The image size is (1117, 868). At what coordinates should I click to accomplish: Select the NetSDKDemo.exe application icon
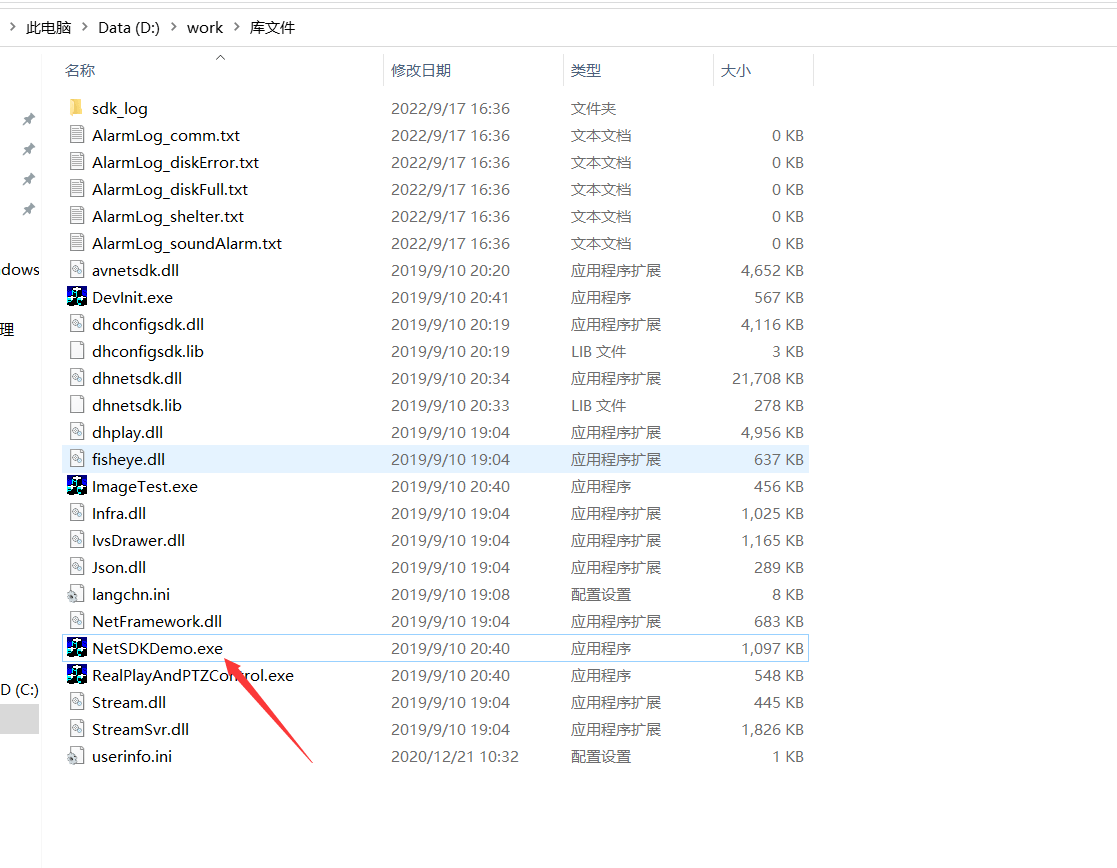[x=76, y=647]
